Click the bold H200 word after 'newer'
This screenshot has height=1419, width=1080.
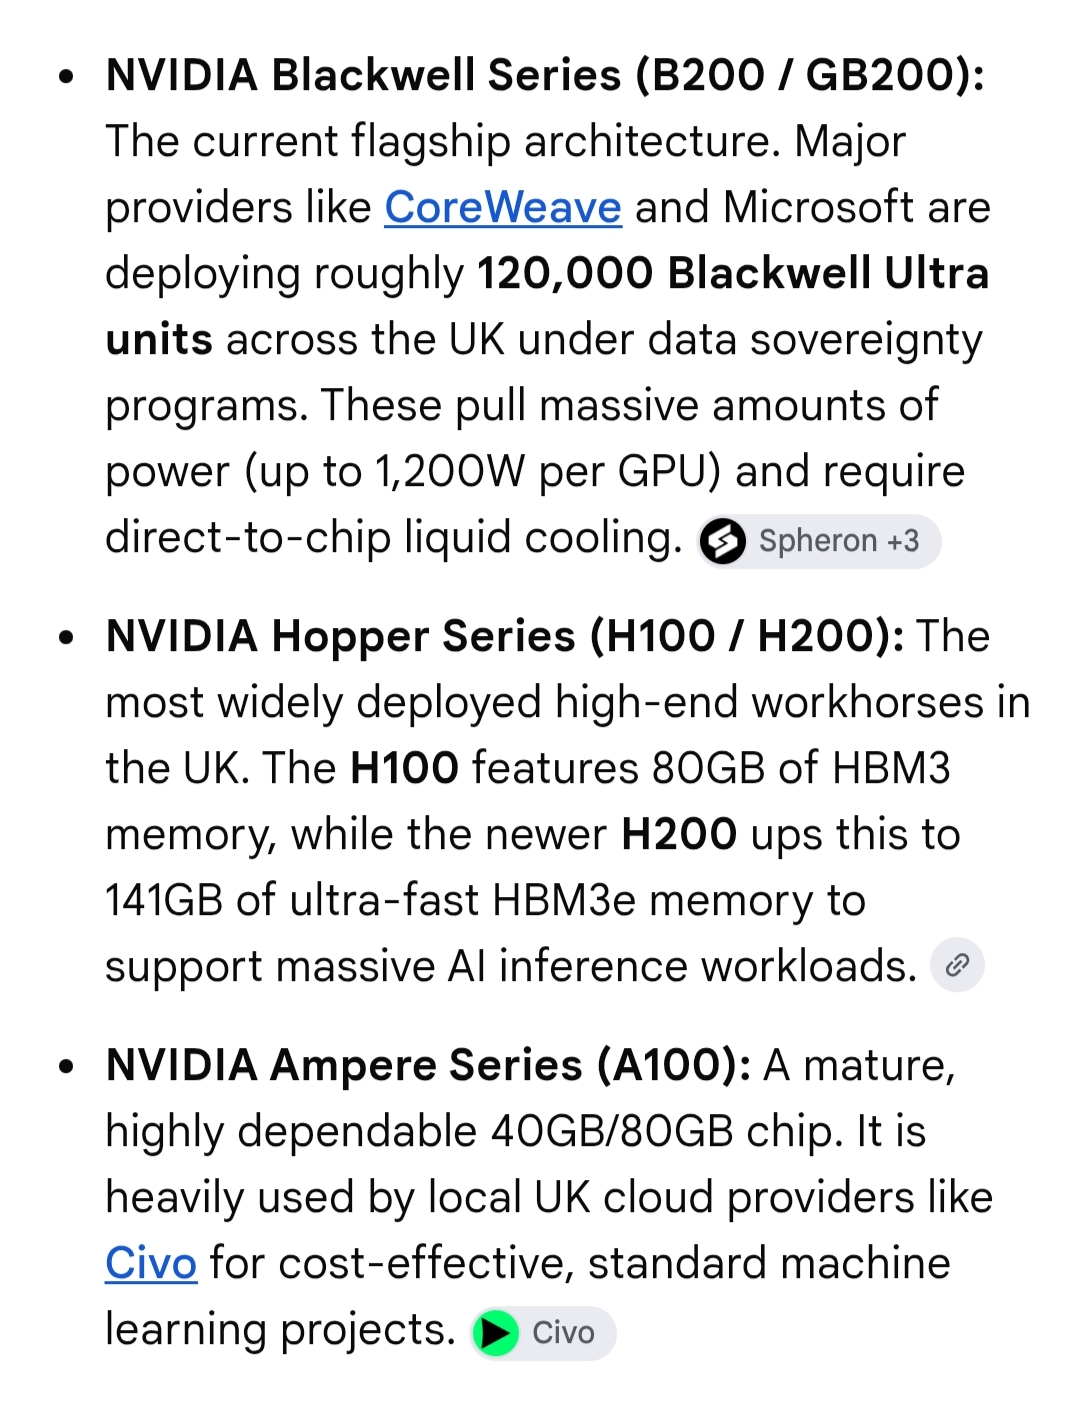click(679, 835)
